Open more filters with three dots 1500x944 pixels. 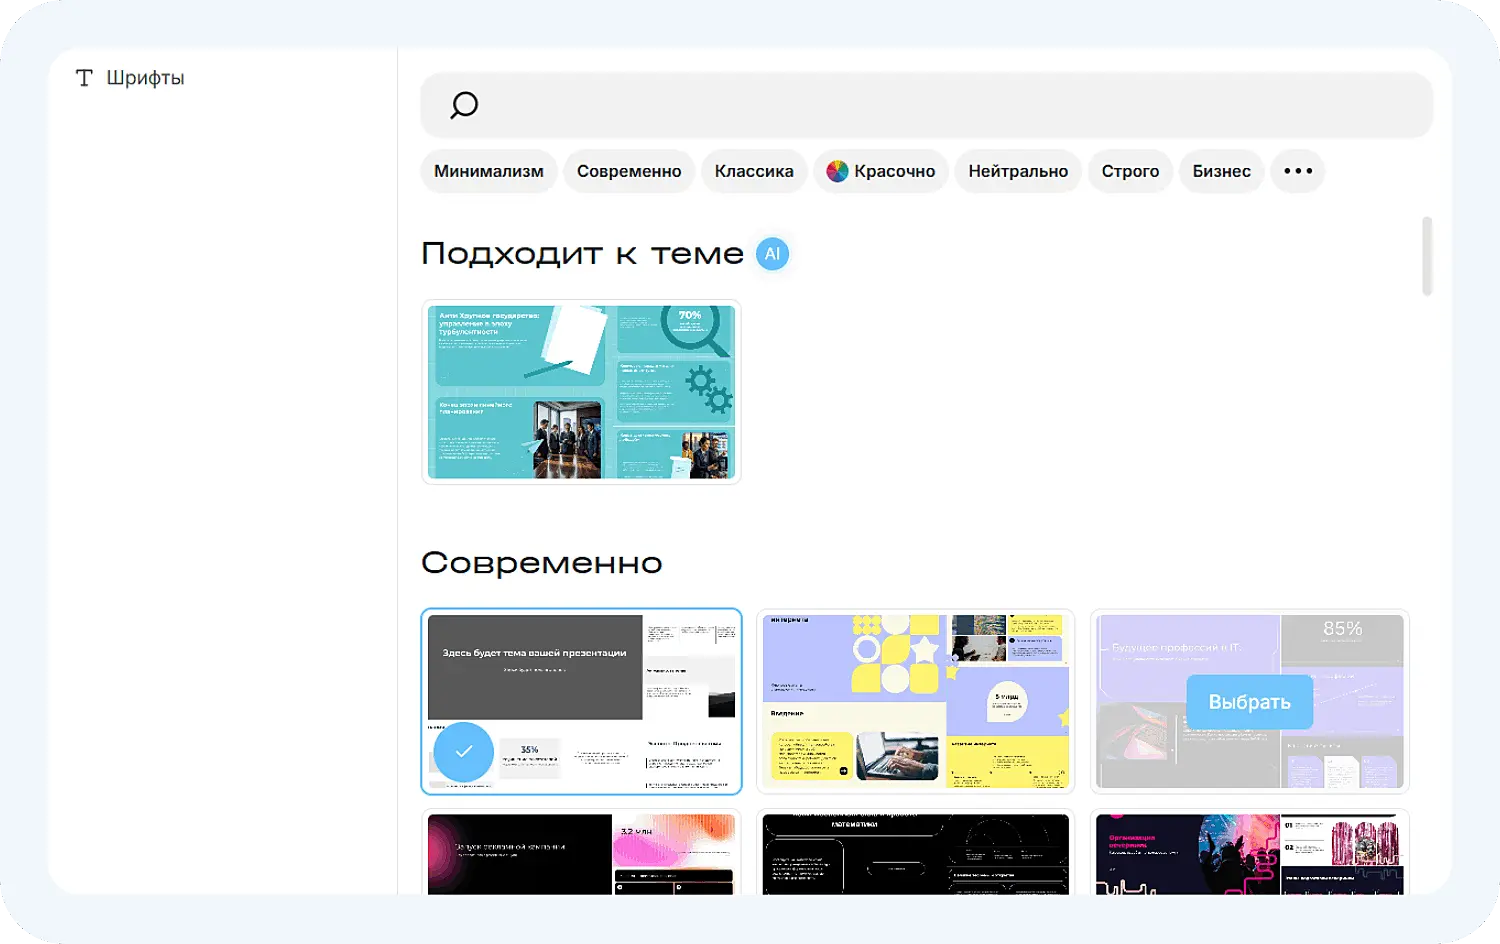tap(1298, 171)
